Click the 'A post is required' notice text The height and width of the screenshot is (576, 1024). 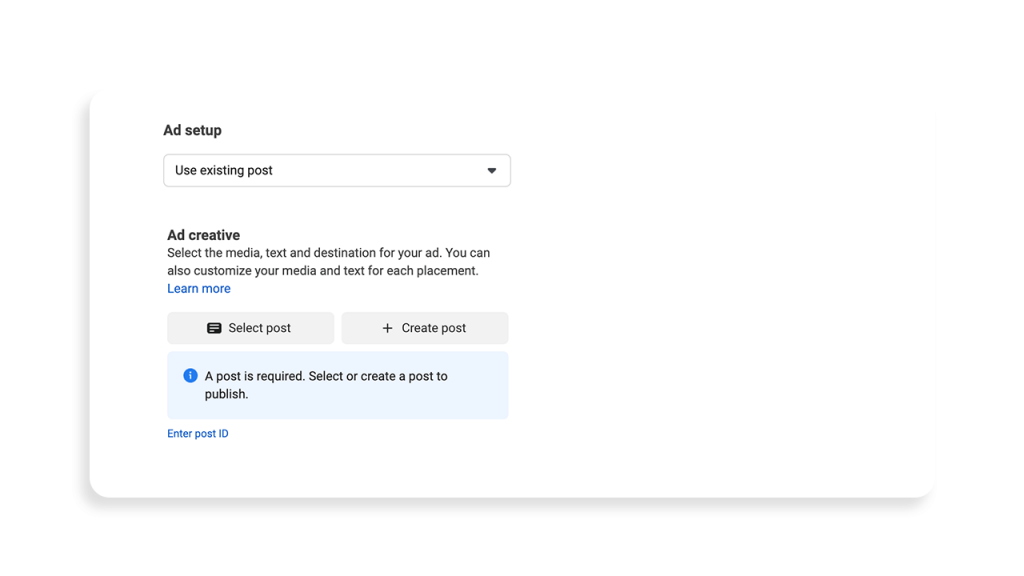coord(326,376)
